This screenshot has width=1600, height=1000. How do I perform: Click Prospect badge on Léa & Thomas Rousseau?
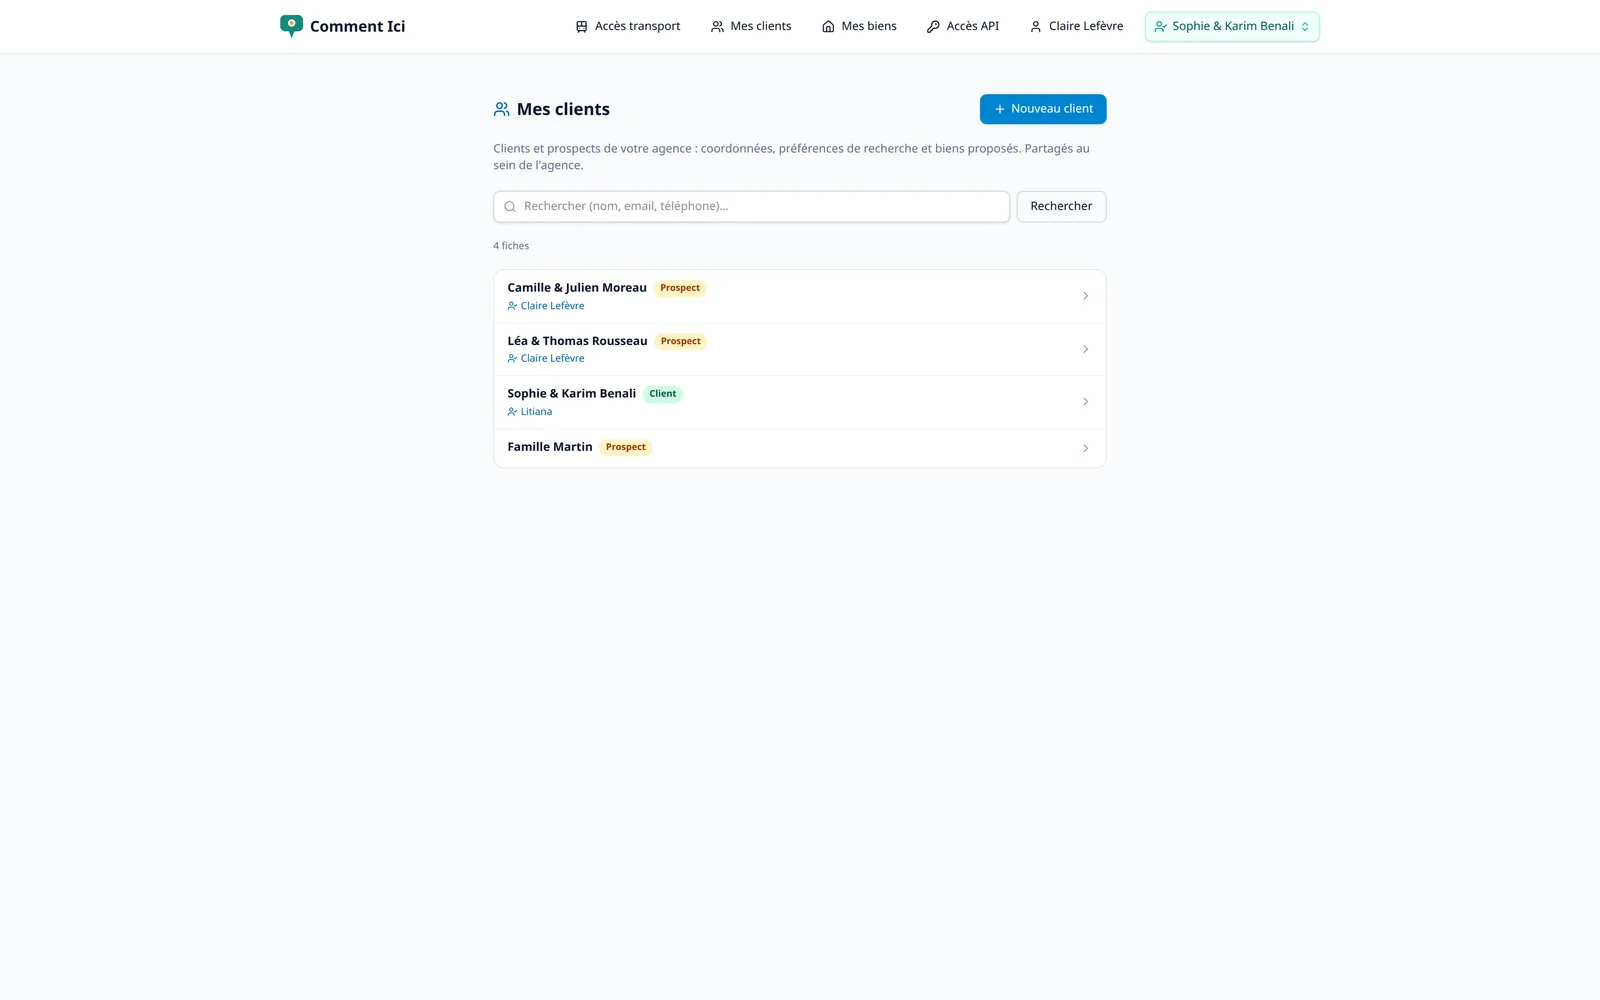tap(681, 341)
